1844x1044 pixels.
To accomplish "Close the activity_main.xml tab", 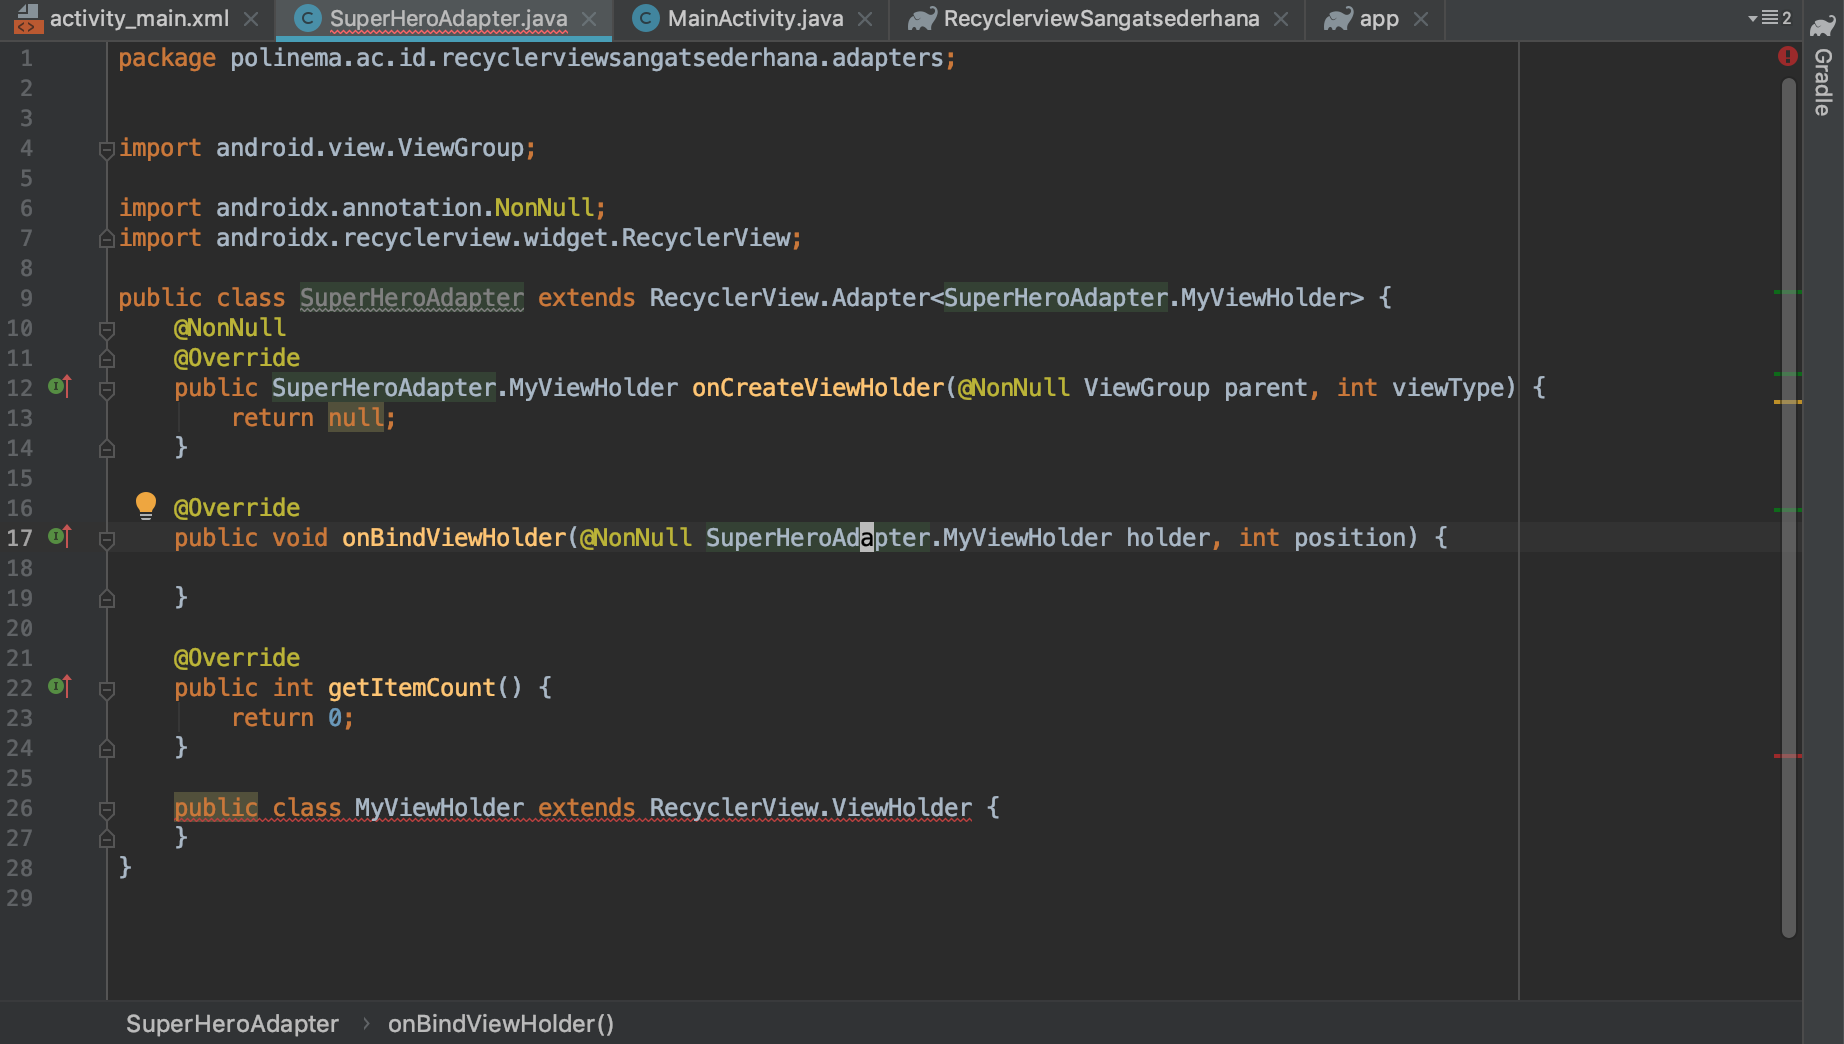I will pos(251,19).
